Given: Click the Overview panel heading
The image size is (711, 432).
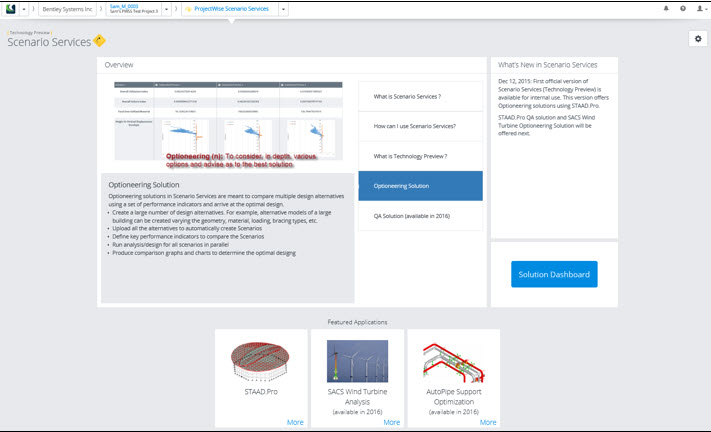Looking at the screenshot, I should tap(119, 65).
